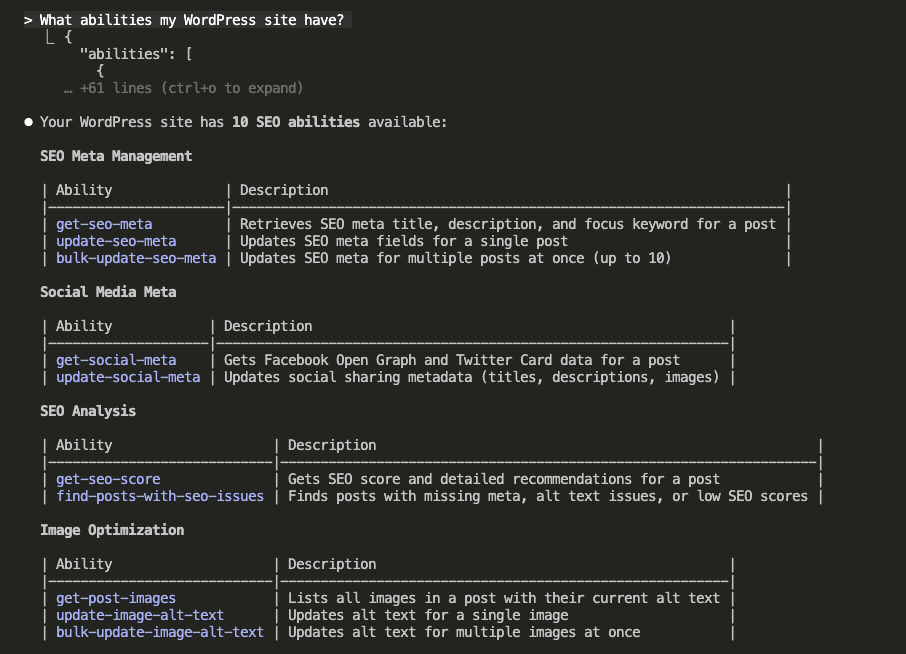906x654 pixels.
Task: Open the get-post-images ability
Action: (116, 598)
